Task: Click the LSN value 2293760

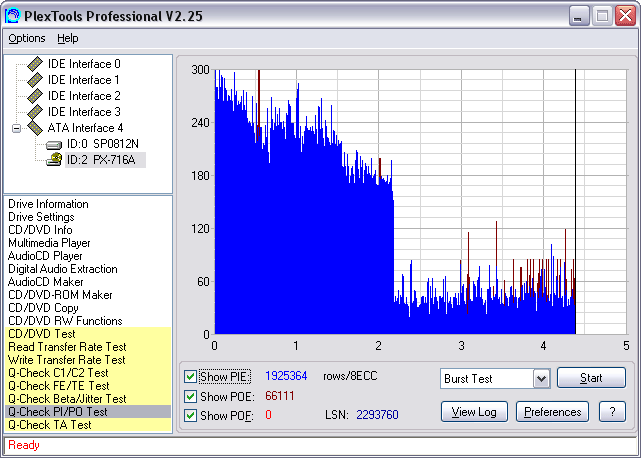Action: (377, 415)
